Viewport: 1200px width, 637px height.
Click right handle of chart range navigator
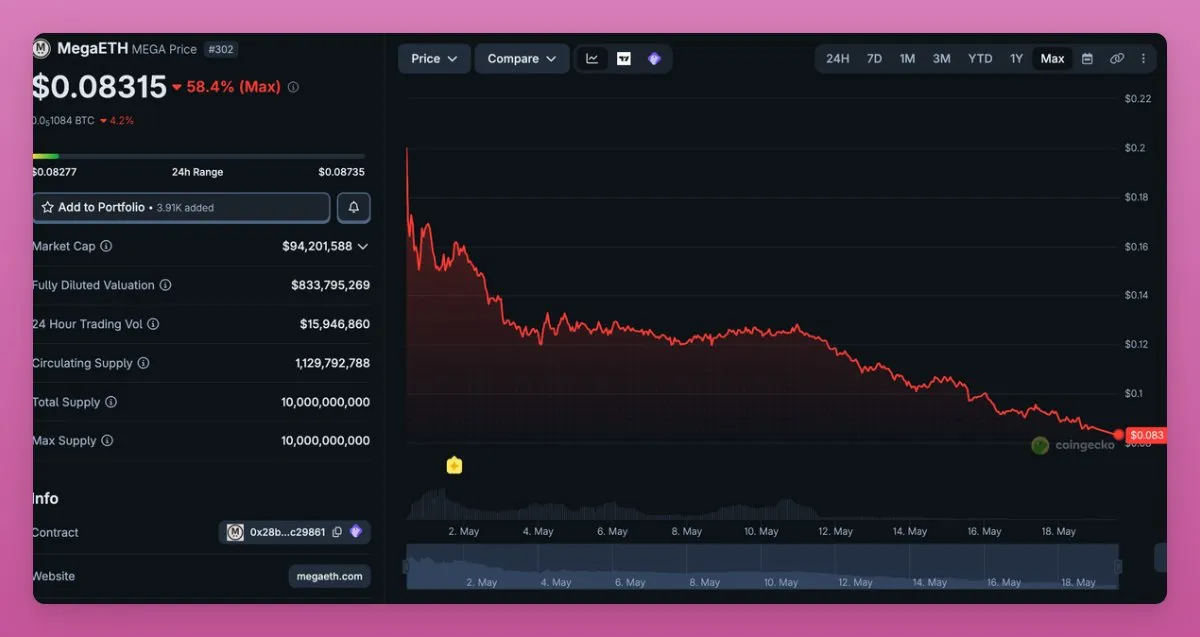[x=1118, y=567]
